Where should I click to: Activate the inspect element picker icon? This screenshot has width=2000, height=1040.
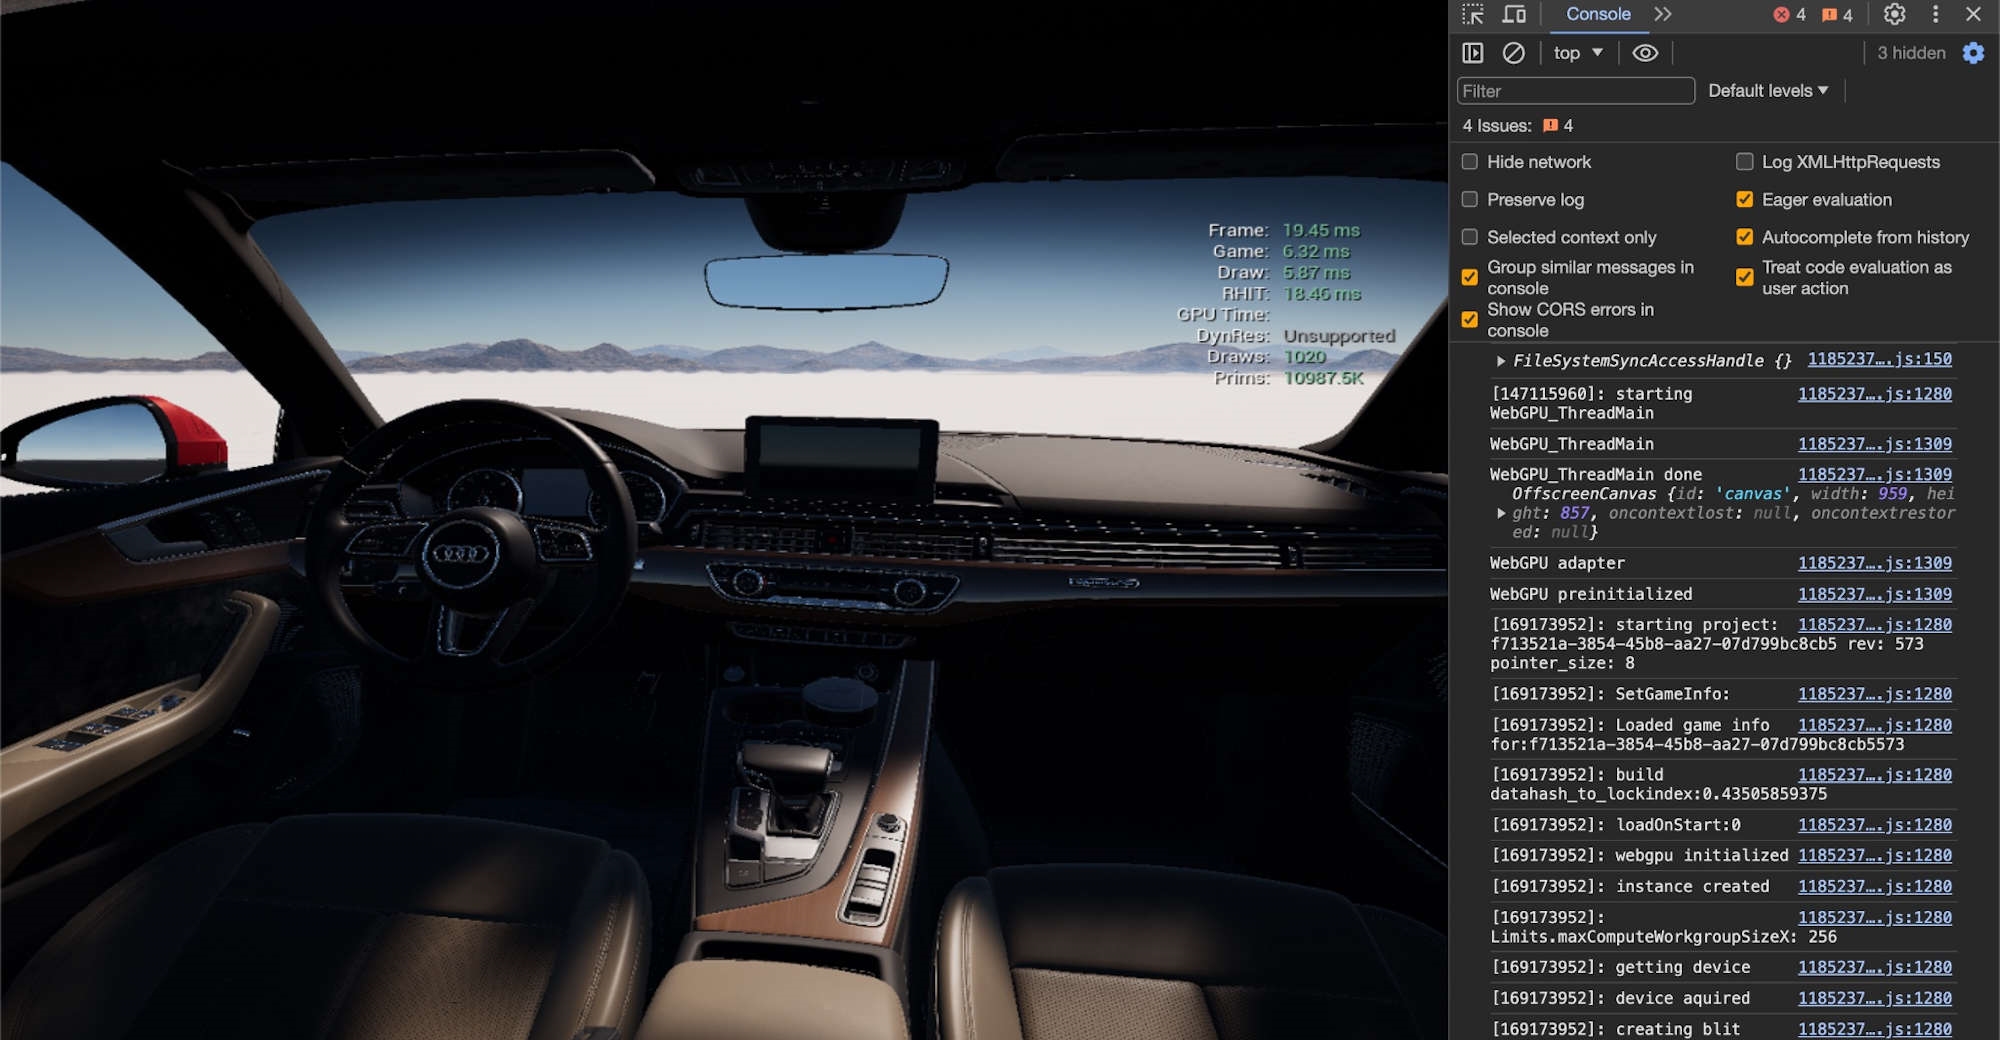pyautogui.click(x=1473, y=14)
